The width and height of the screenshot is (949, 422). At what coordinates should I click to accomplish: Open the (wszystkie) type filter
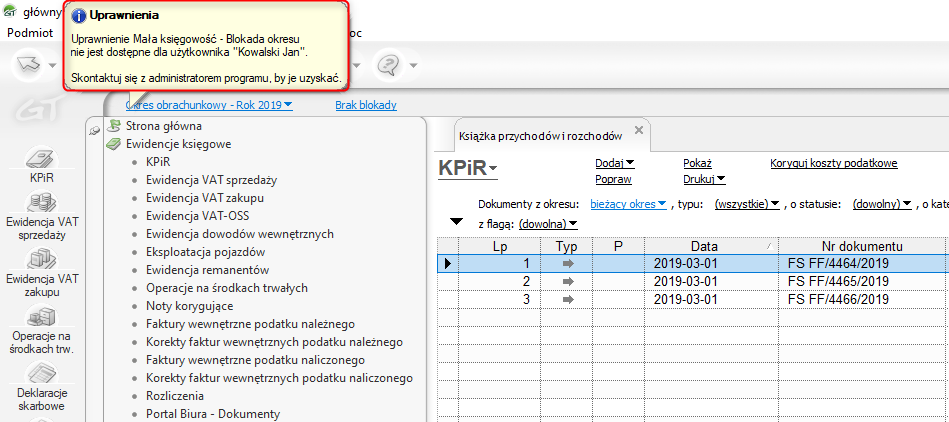pos(747,205)
